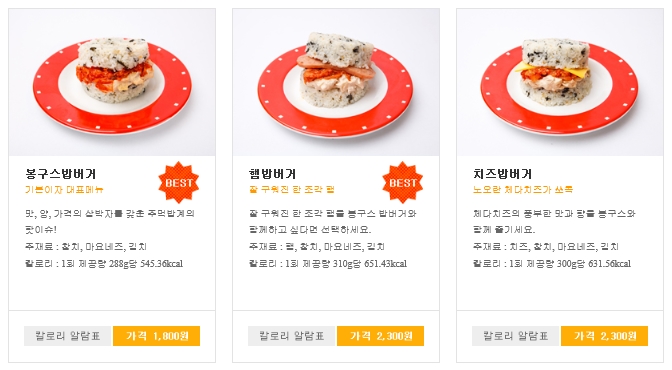Click BEST badge on 햄밥버거 card
Screen dimensions: 672x370
pyautogui.click(x=402, y=182)
